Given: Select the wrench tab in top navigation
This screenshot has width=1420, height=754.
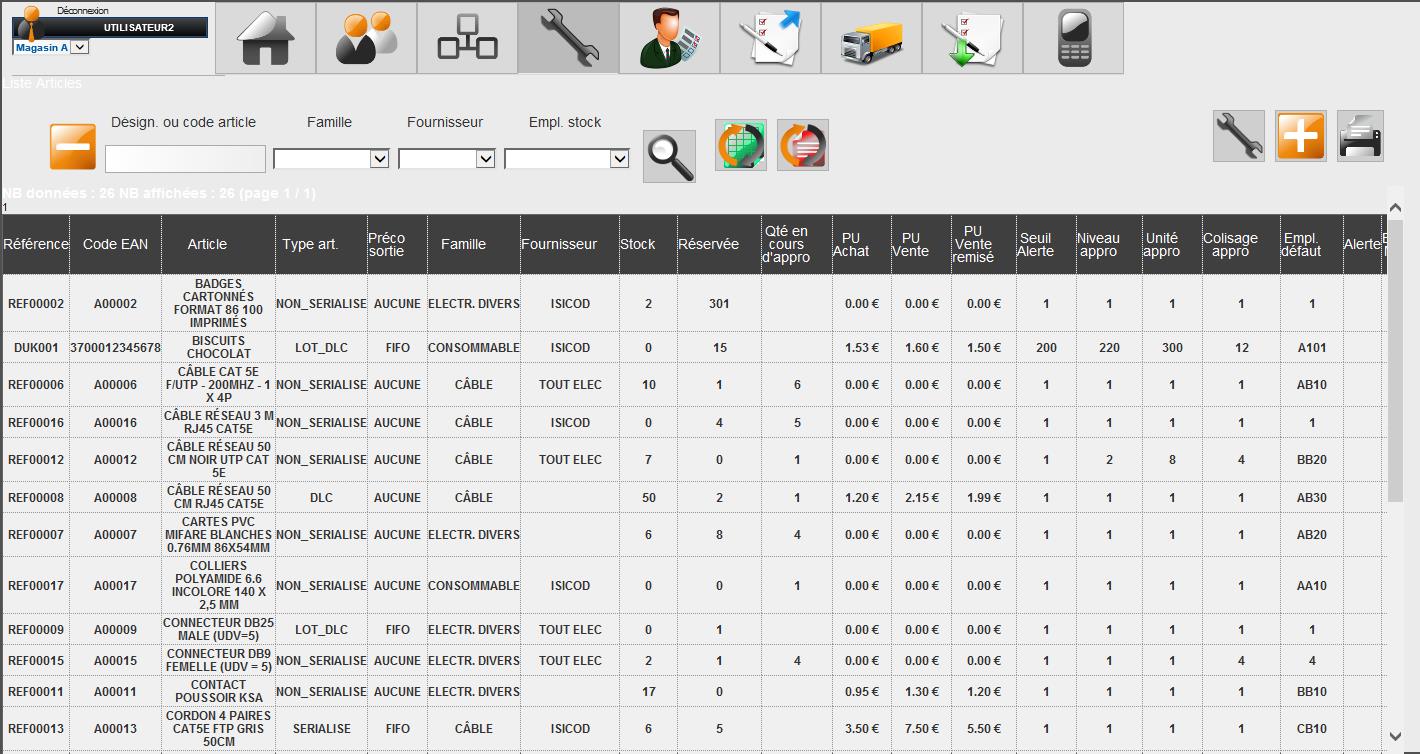Looking at the screenshot, I should [x=568, y=38].
